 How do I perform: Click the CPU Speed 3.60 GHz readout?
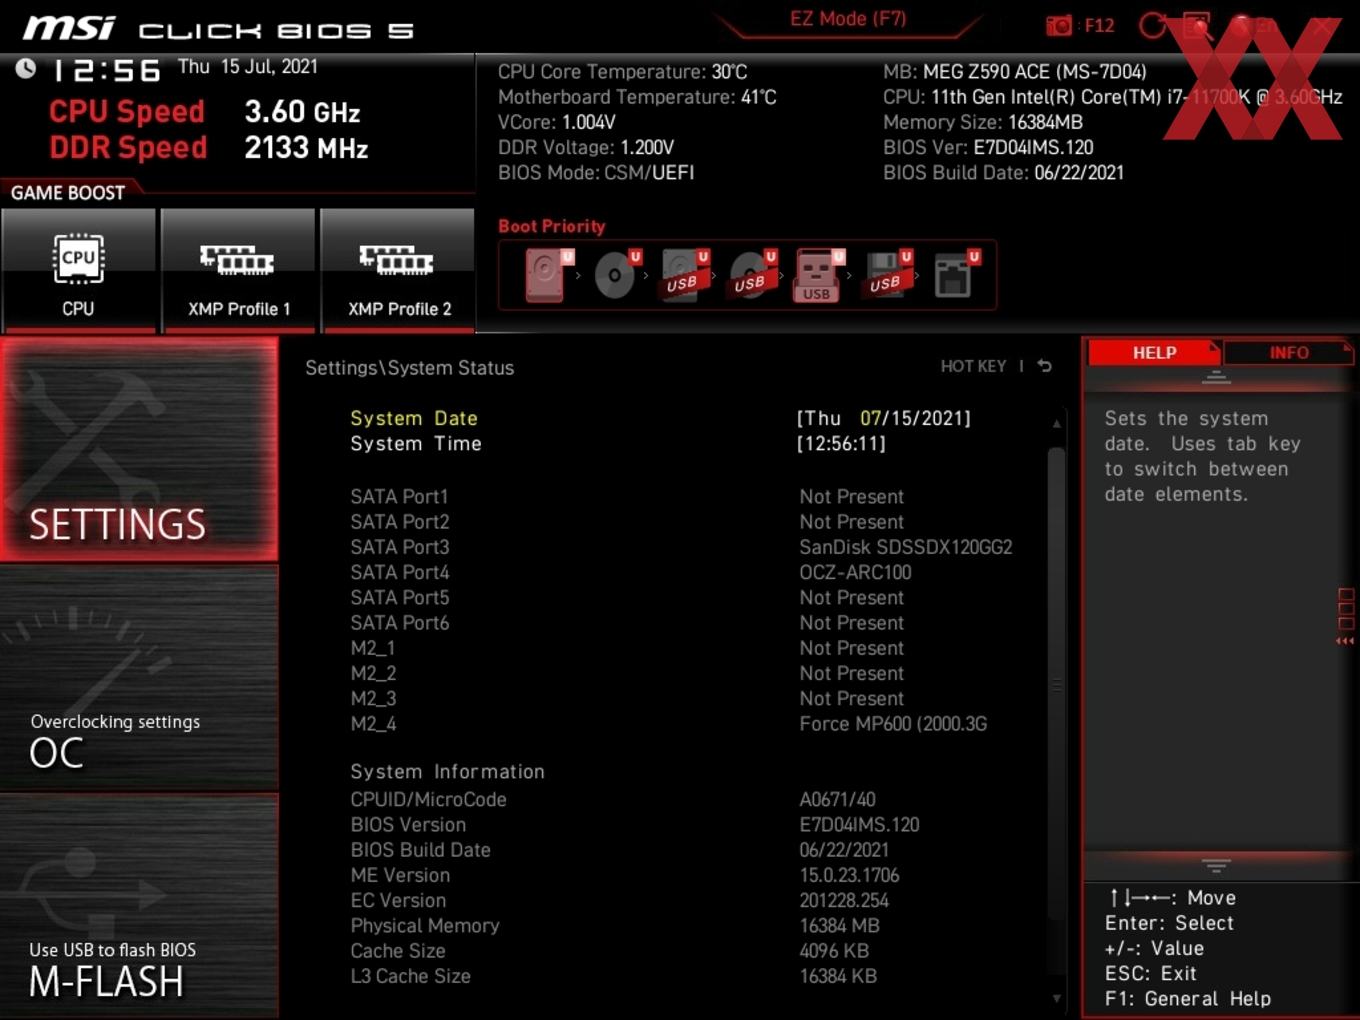[x=204, y=111]
